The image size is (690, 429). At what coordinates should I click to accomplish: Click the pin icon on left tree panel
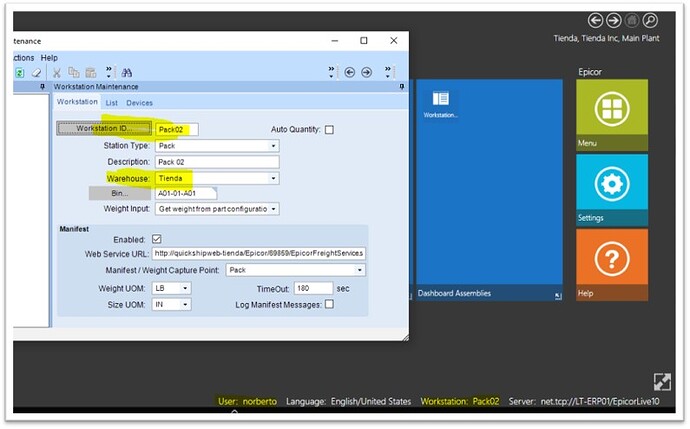tap(42, 87)
